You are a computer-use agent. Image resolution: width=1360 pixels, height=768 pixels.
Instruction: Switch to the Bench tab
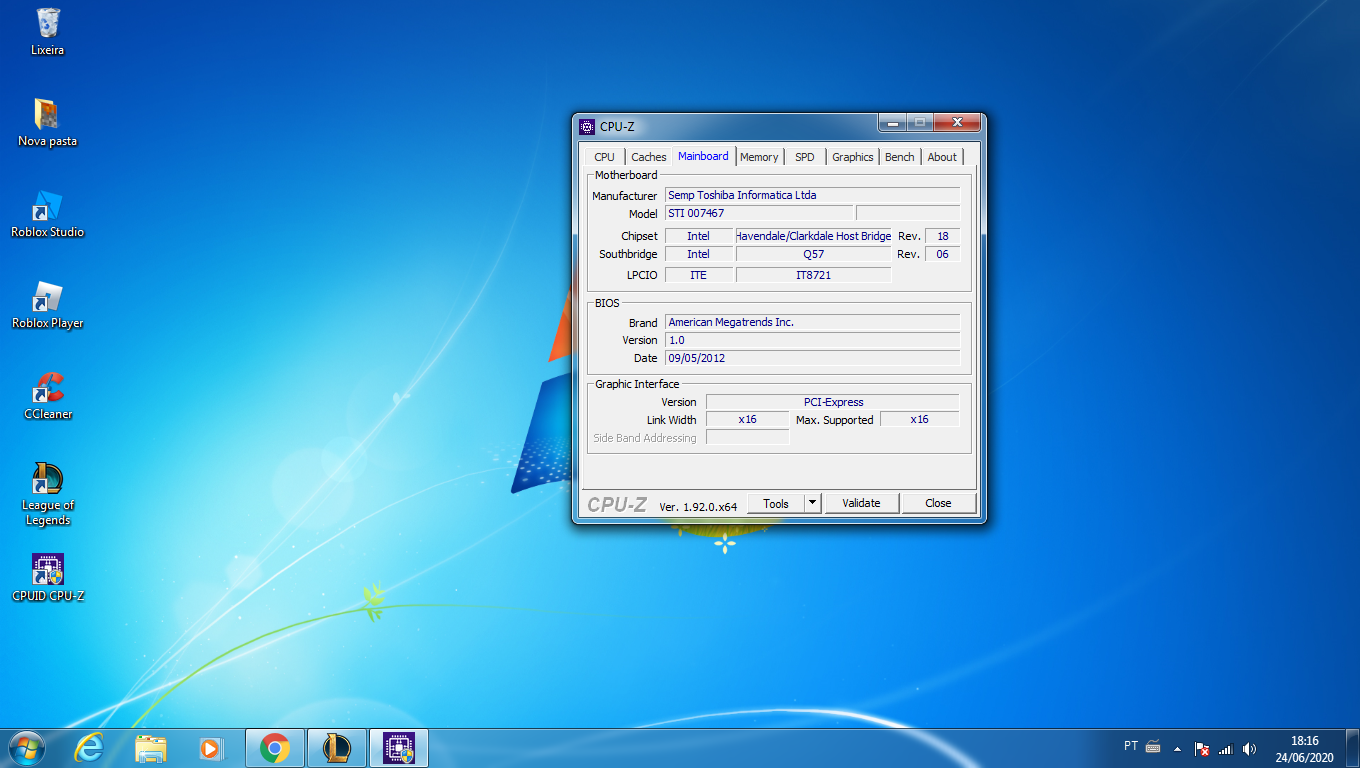tap(900, 157)
